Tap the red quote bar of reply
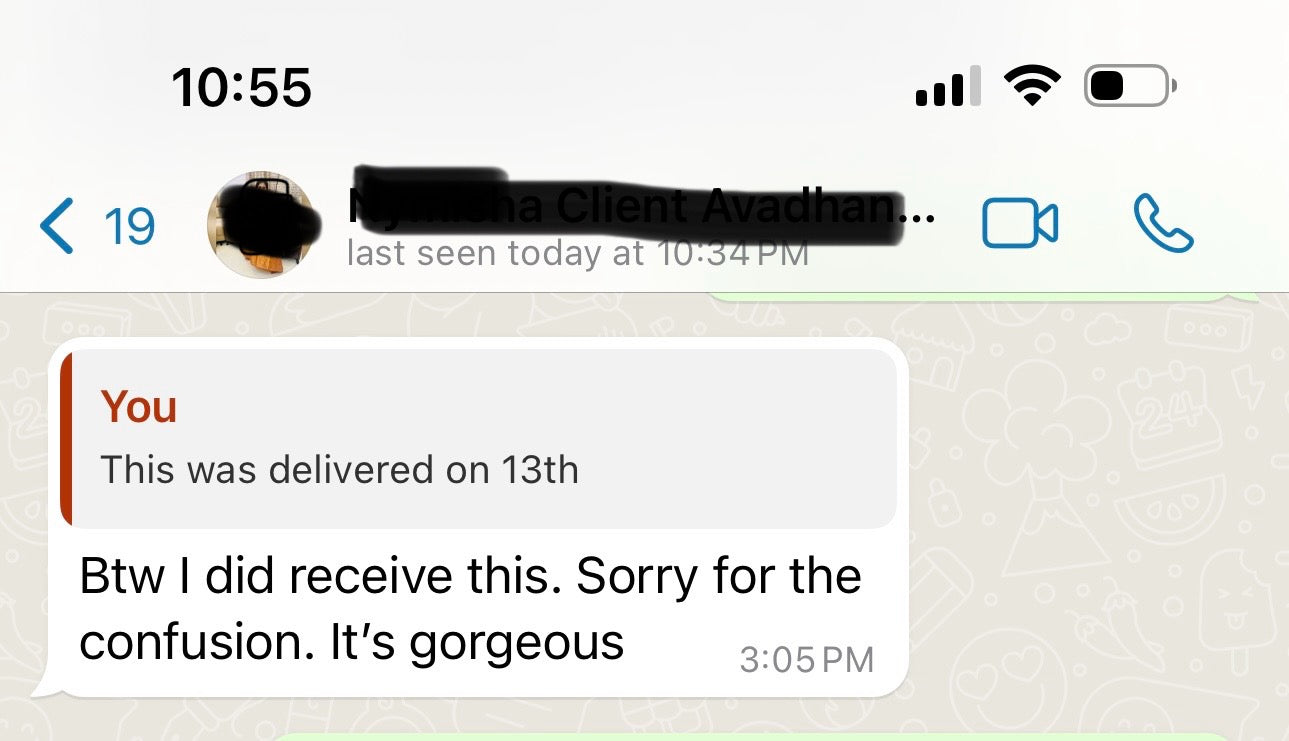 coord(65,438)
